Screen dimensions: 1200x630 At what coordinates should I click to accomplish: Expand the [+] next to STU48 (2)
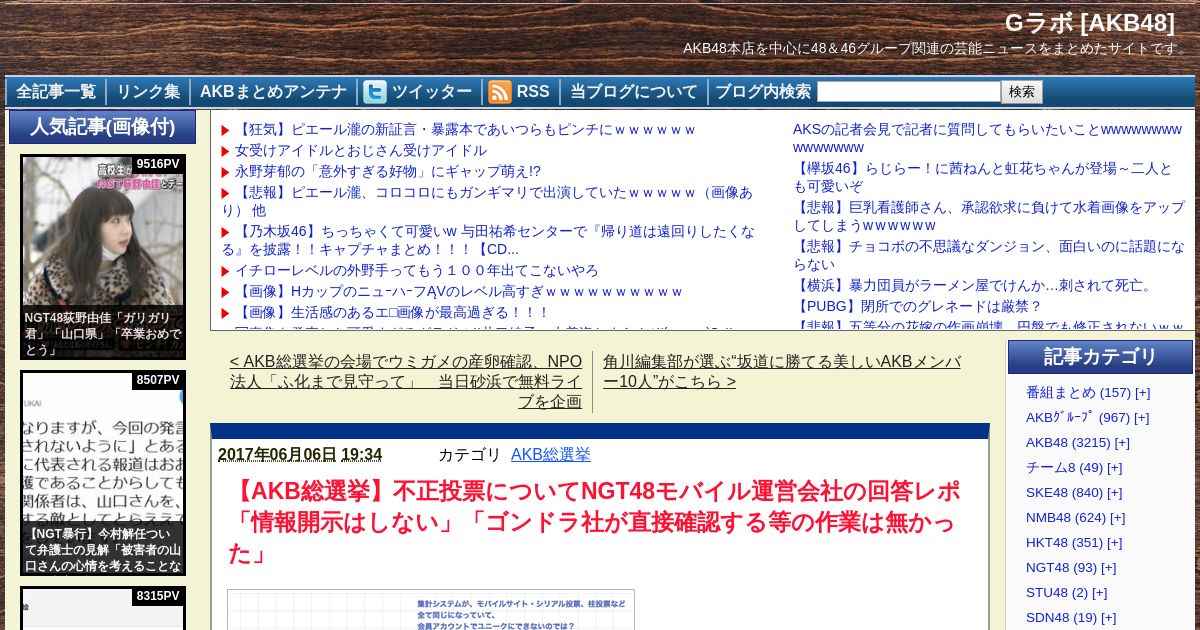[x=1099, y=592]
